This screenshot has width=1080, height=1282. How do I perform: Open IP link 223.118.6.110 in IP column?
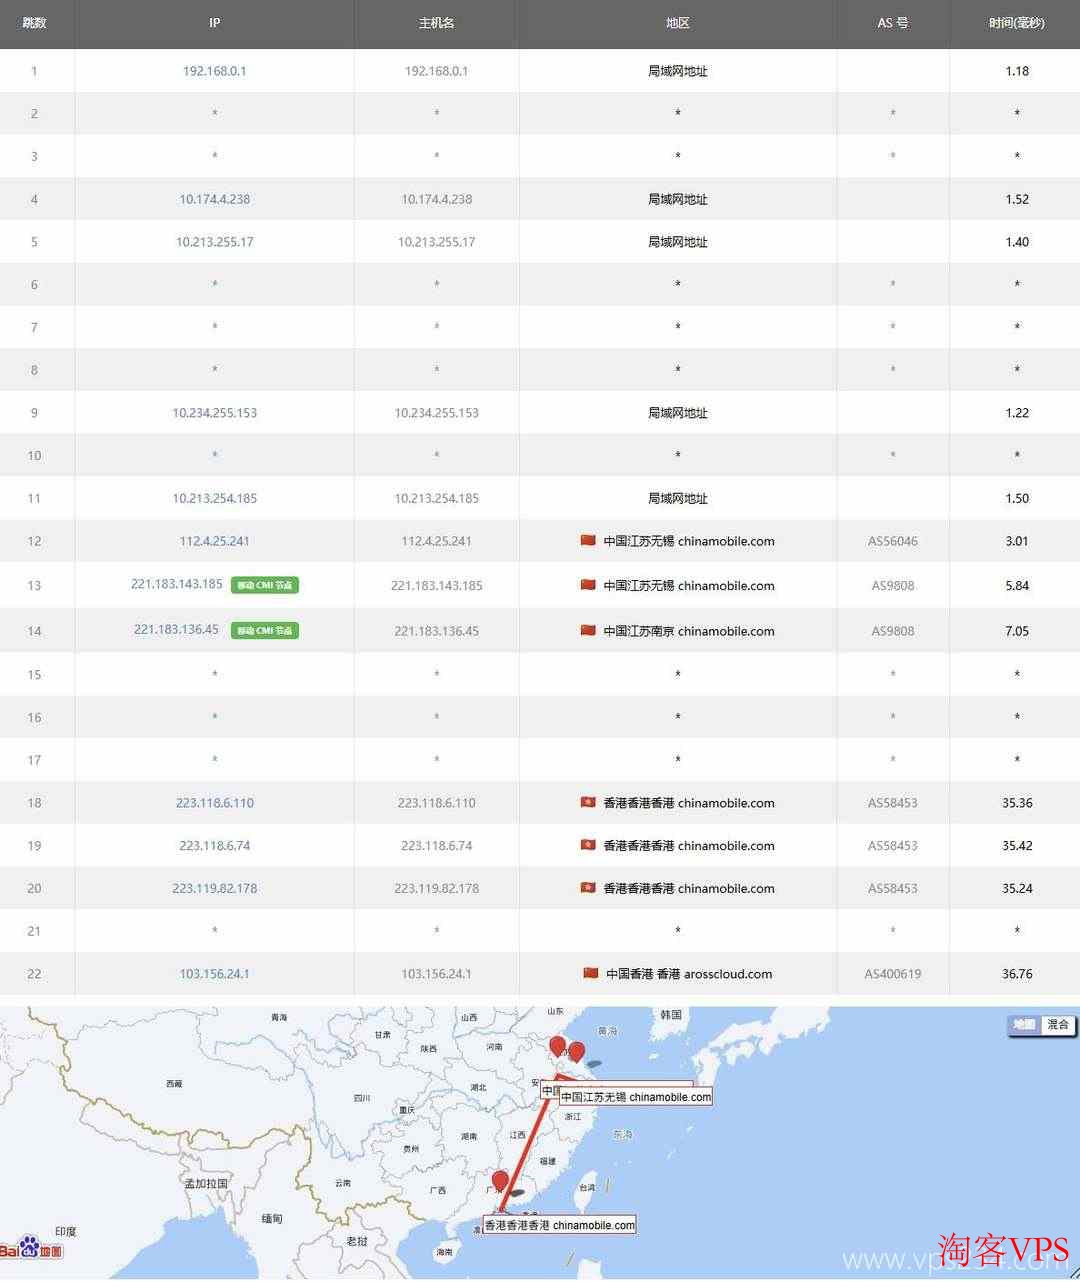pyautogui.click(x=214, y=803)
